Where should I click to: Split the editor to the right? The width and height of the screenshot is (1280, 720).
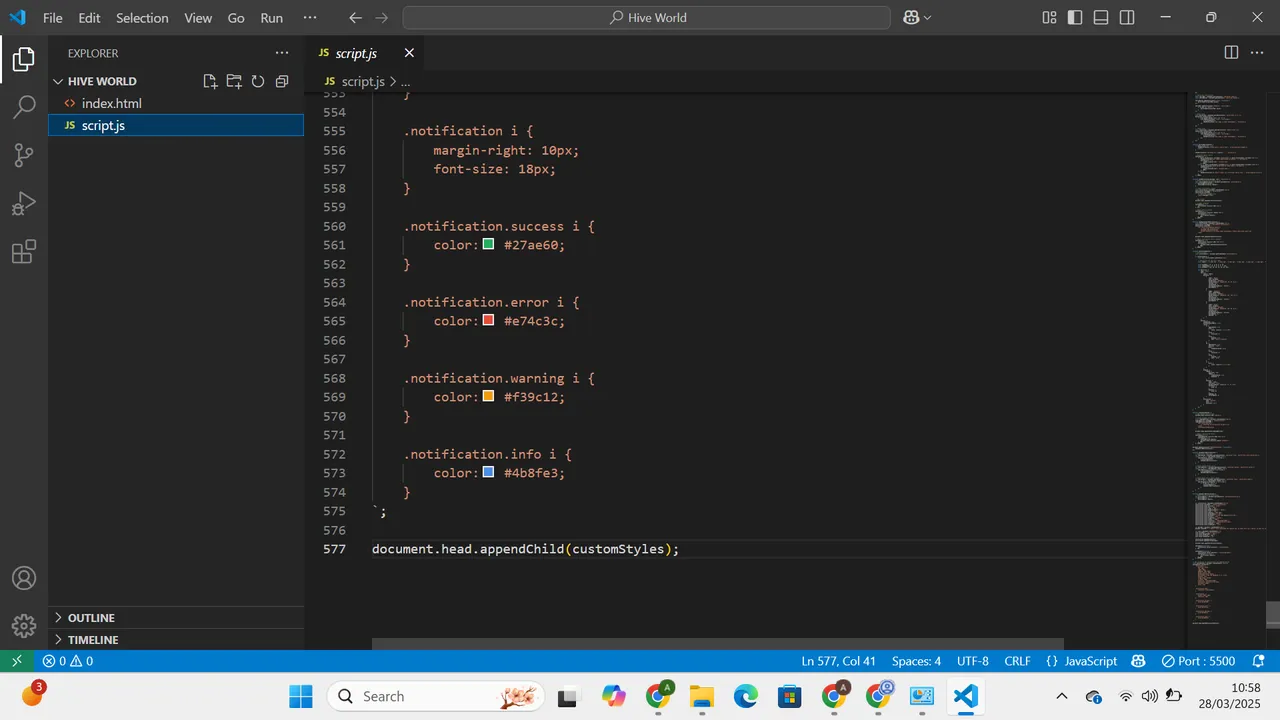pyautogui.click(x=1231, y=52)
